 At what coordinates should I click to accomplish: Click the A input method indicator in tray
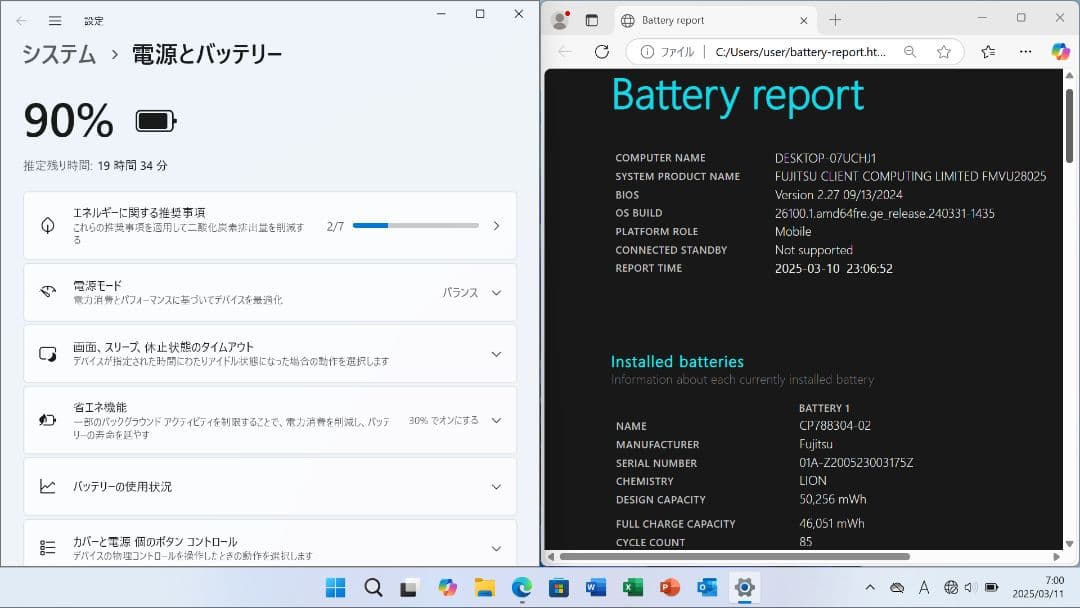click(x=923, y=589)
